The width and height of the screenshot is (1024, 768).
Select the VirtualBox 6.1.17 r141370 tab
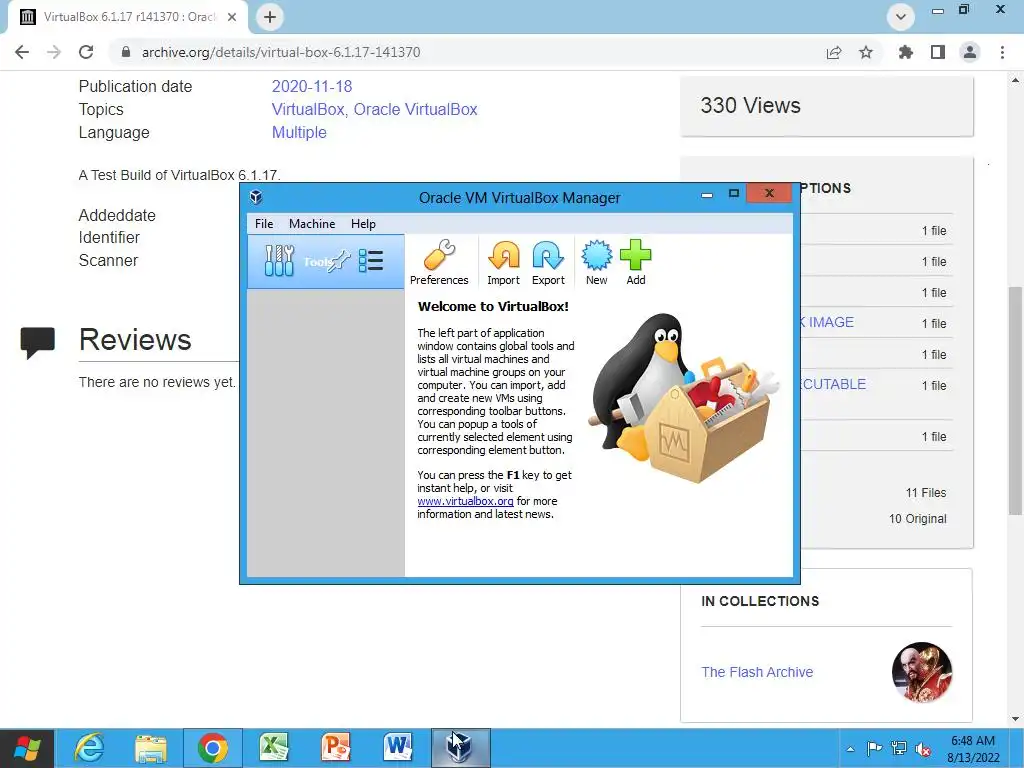tap(128, 17)
